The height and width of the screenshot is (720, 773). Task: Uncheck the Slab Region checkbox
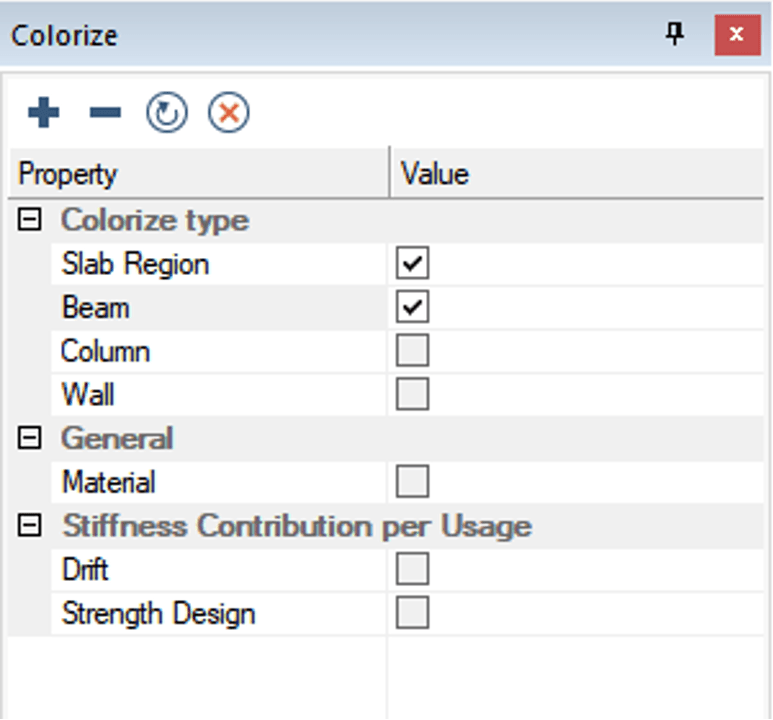pyautogui.click(x=412, y=264)
